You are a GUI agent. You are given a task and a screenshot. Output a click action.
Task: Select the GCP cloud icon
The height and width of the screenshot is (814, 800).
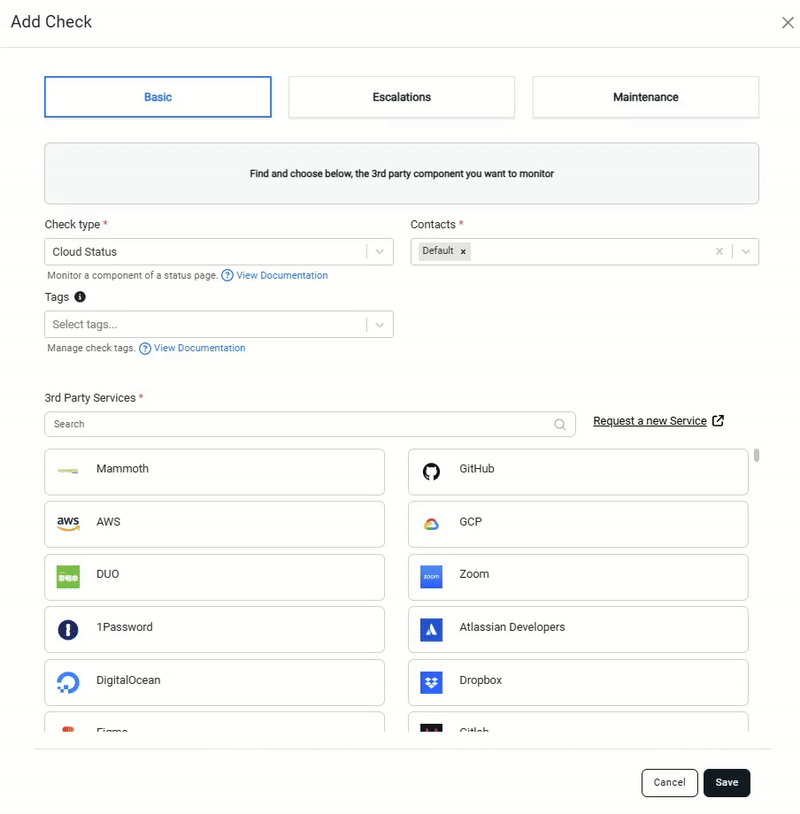[x=431, y=524]
